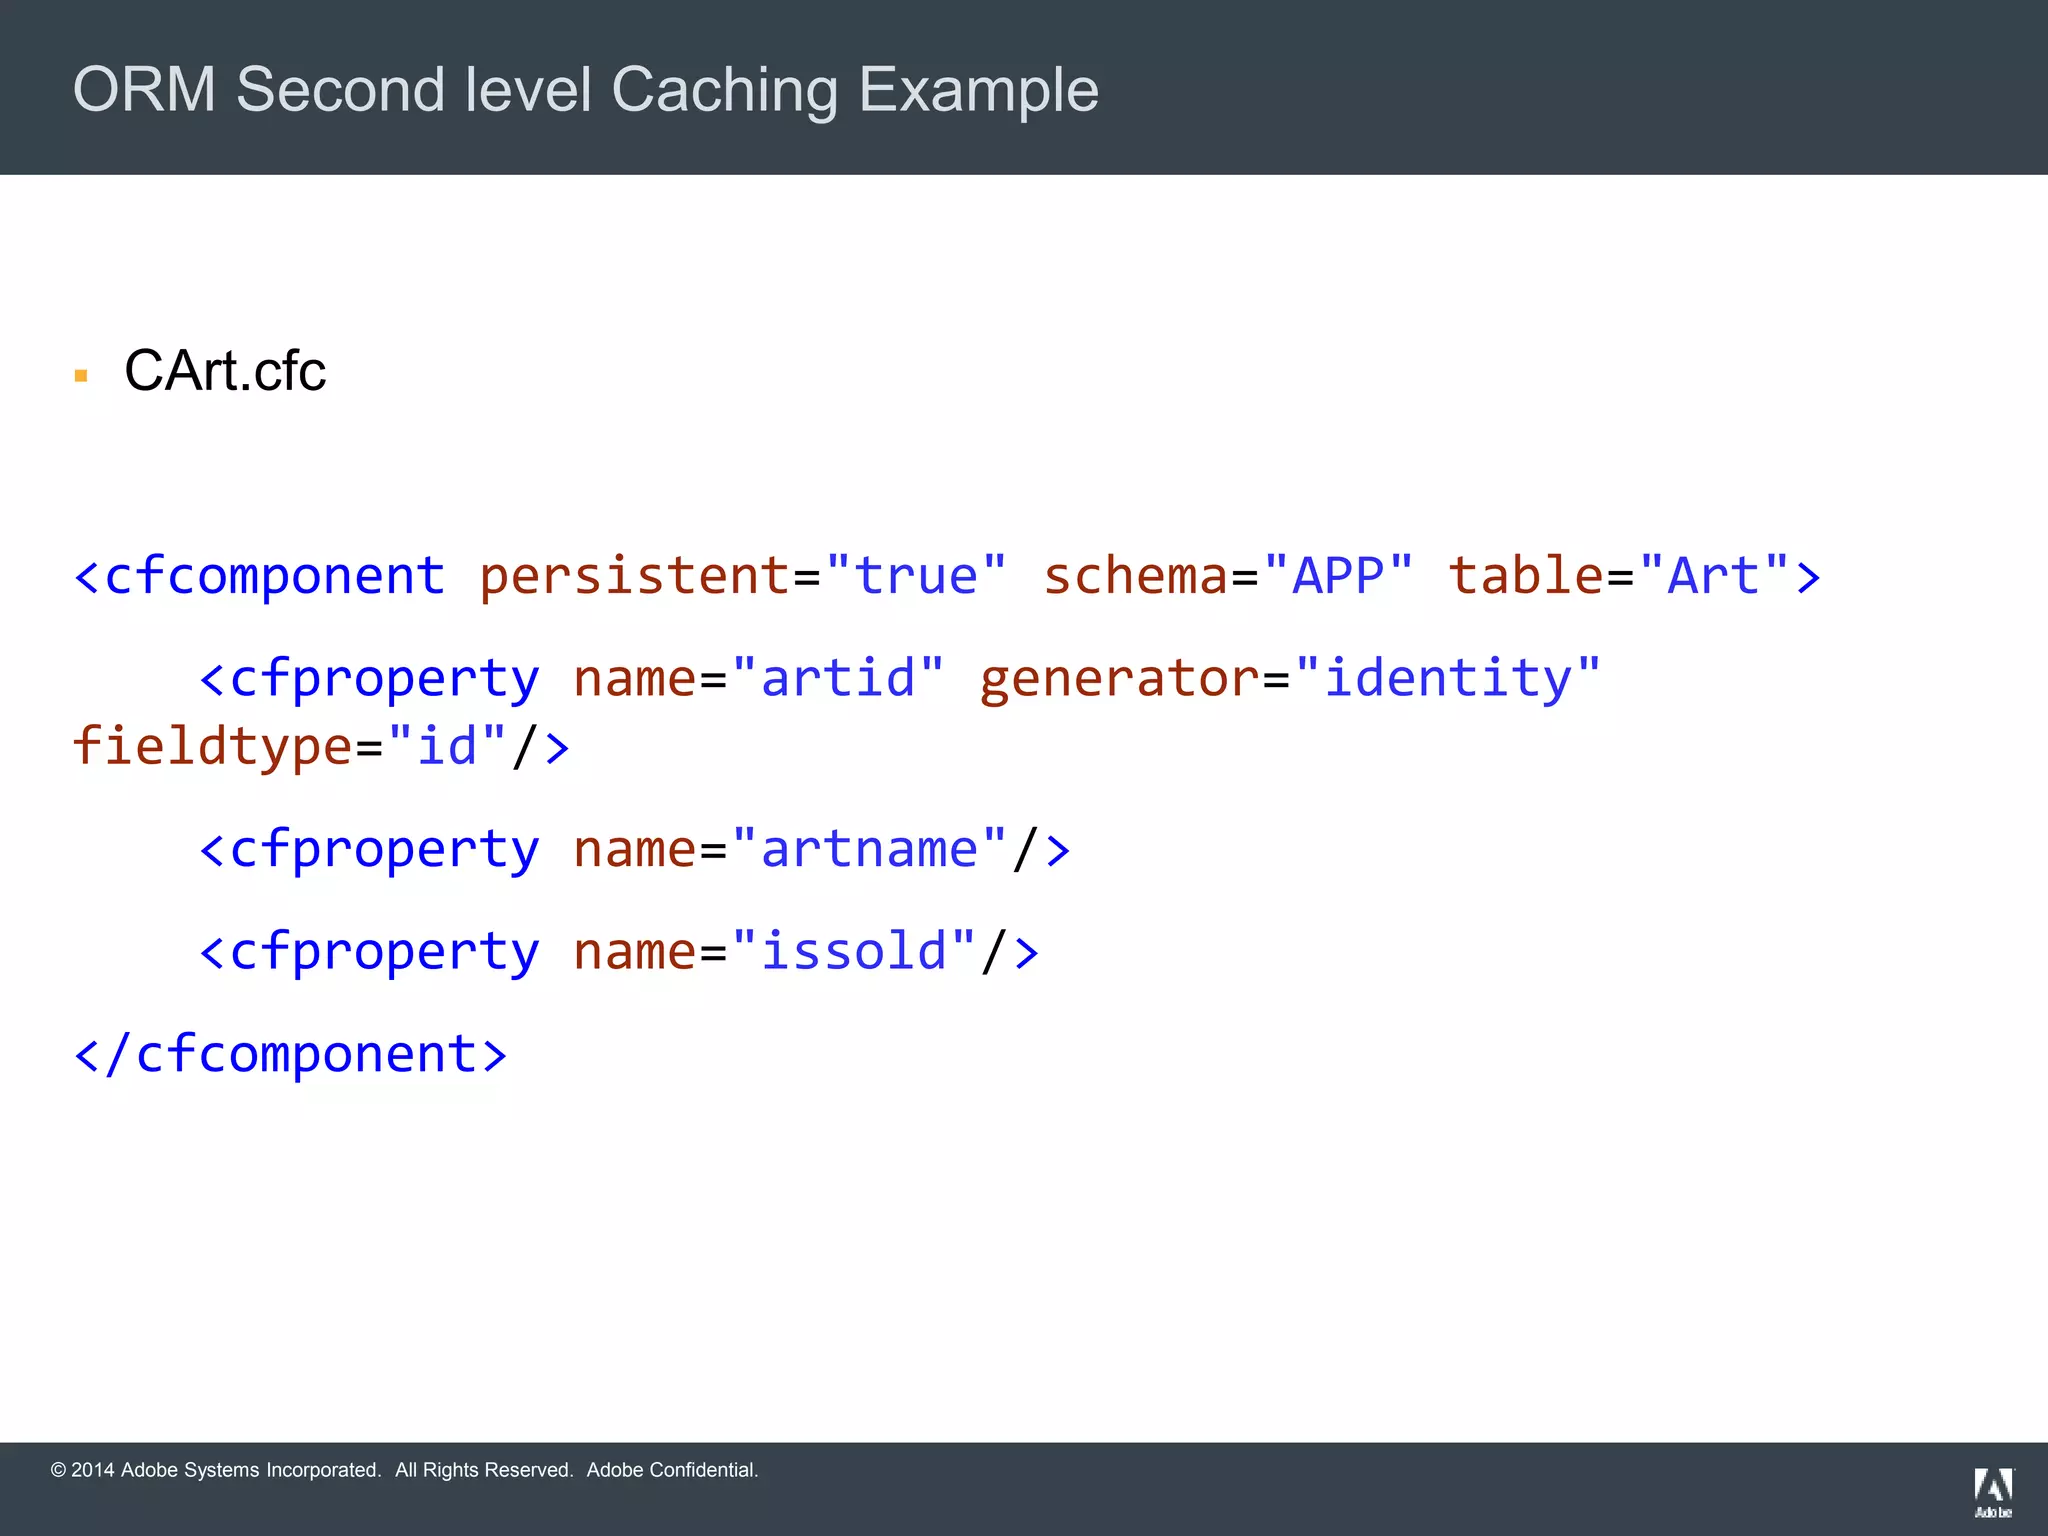Viewport: 2048px width, 1536px height.
Task: Click the Adobe logo in footer
Action: 1992,1491
